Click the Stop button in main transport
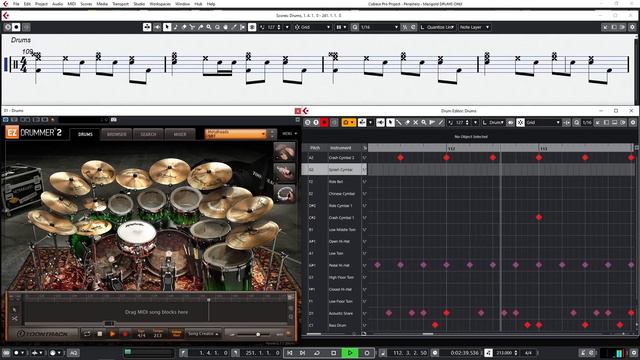The width and height of the screenshot is (640, 360). coord(333,353)
